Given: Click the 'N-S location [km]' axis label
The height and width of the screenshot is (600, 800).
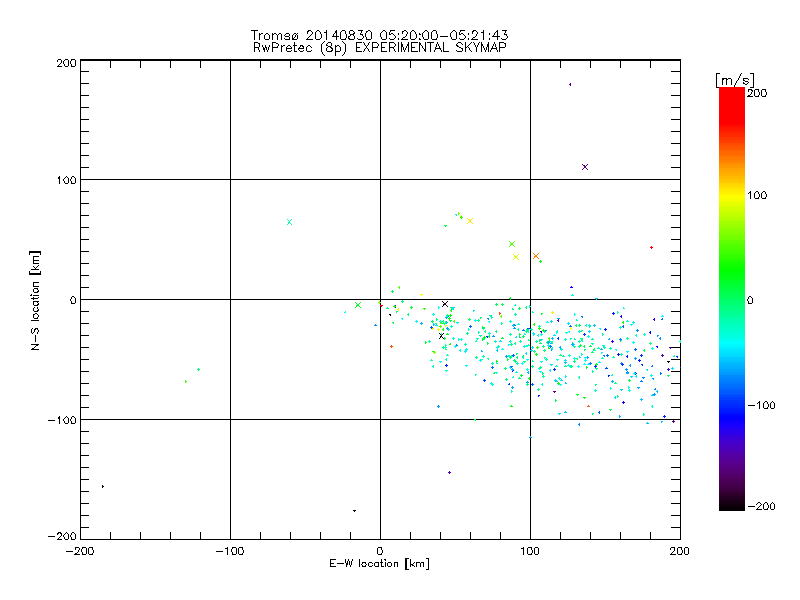Looking at the screenshot, I should click(x=35, y=300).
